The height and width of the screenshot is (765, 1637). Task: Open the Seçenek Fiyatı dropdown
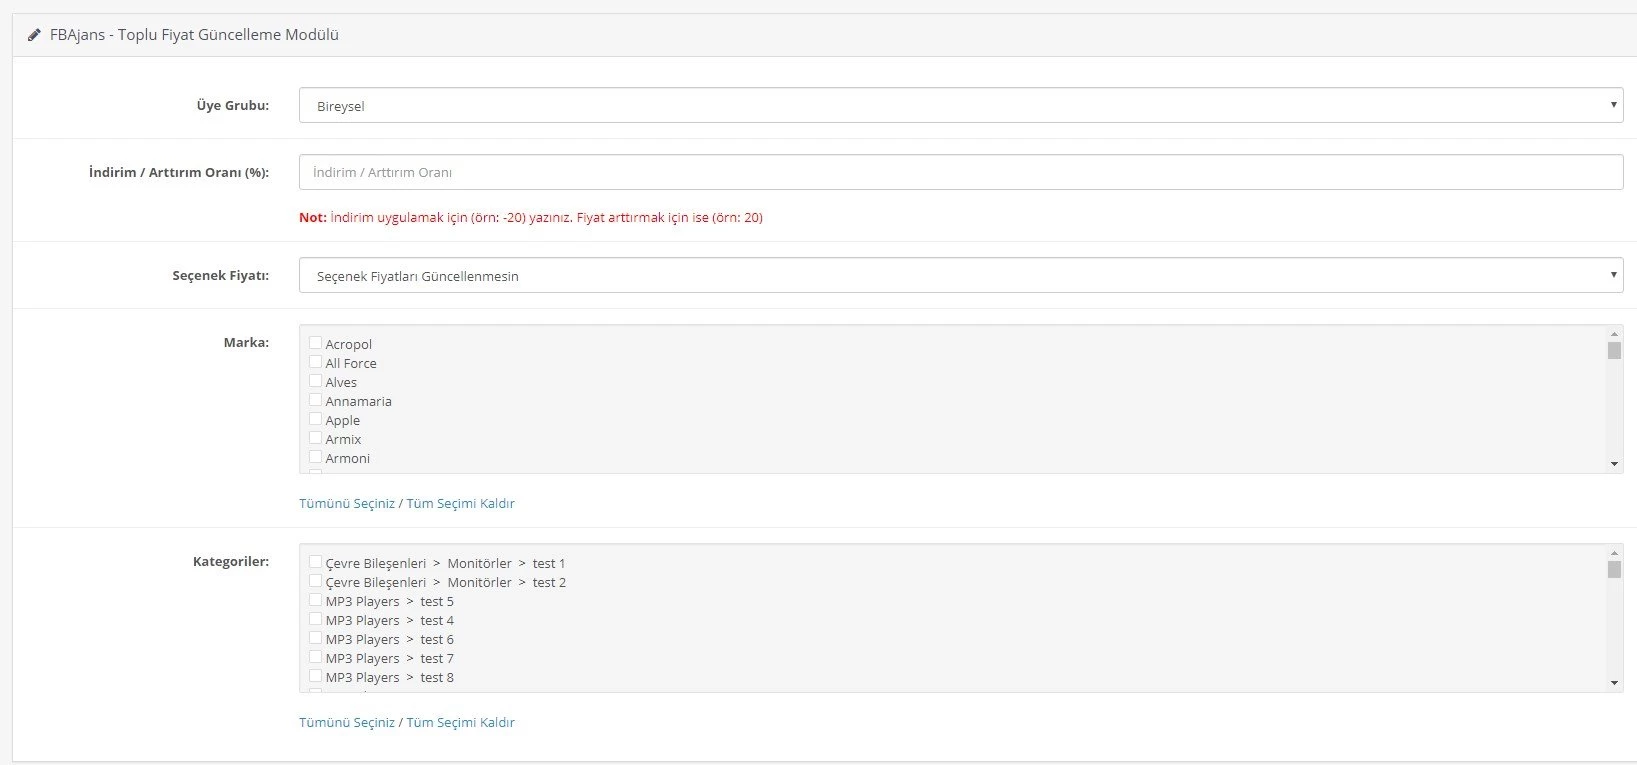(x=961, y=275)
